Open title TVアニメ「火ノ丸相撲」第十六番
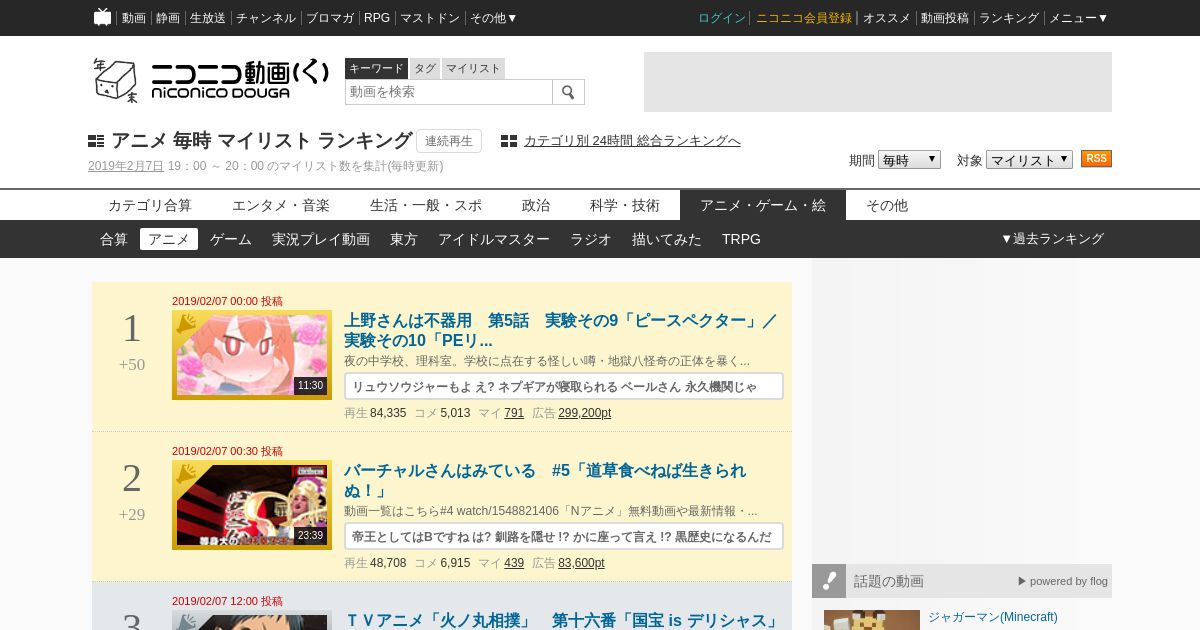This screenshot has width=1200, height=630. (x=561, y=621)
